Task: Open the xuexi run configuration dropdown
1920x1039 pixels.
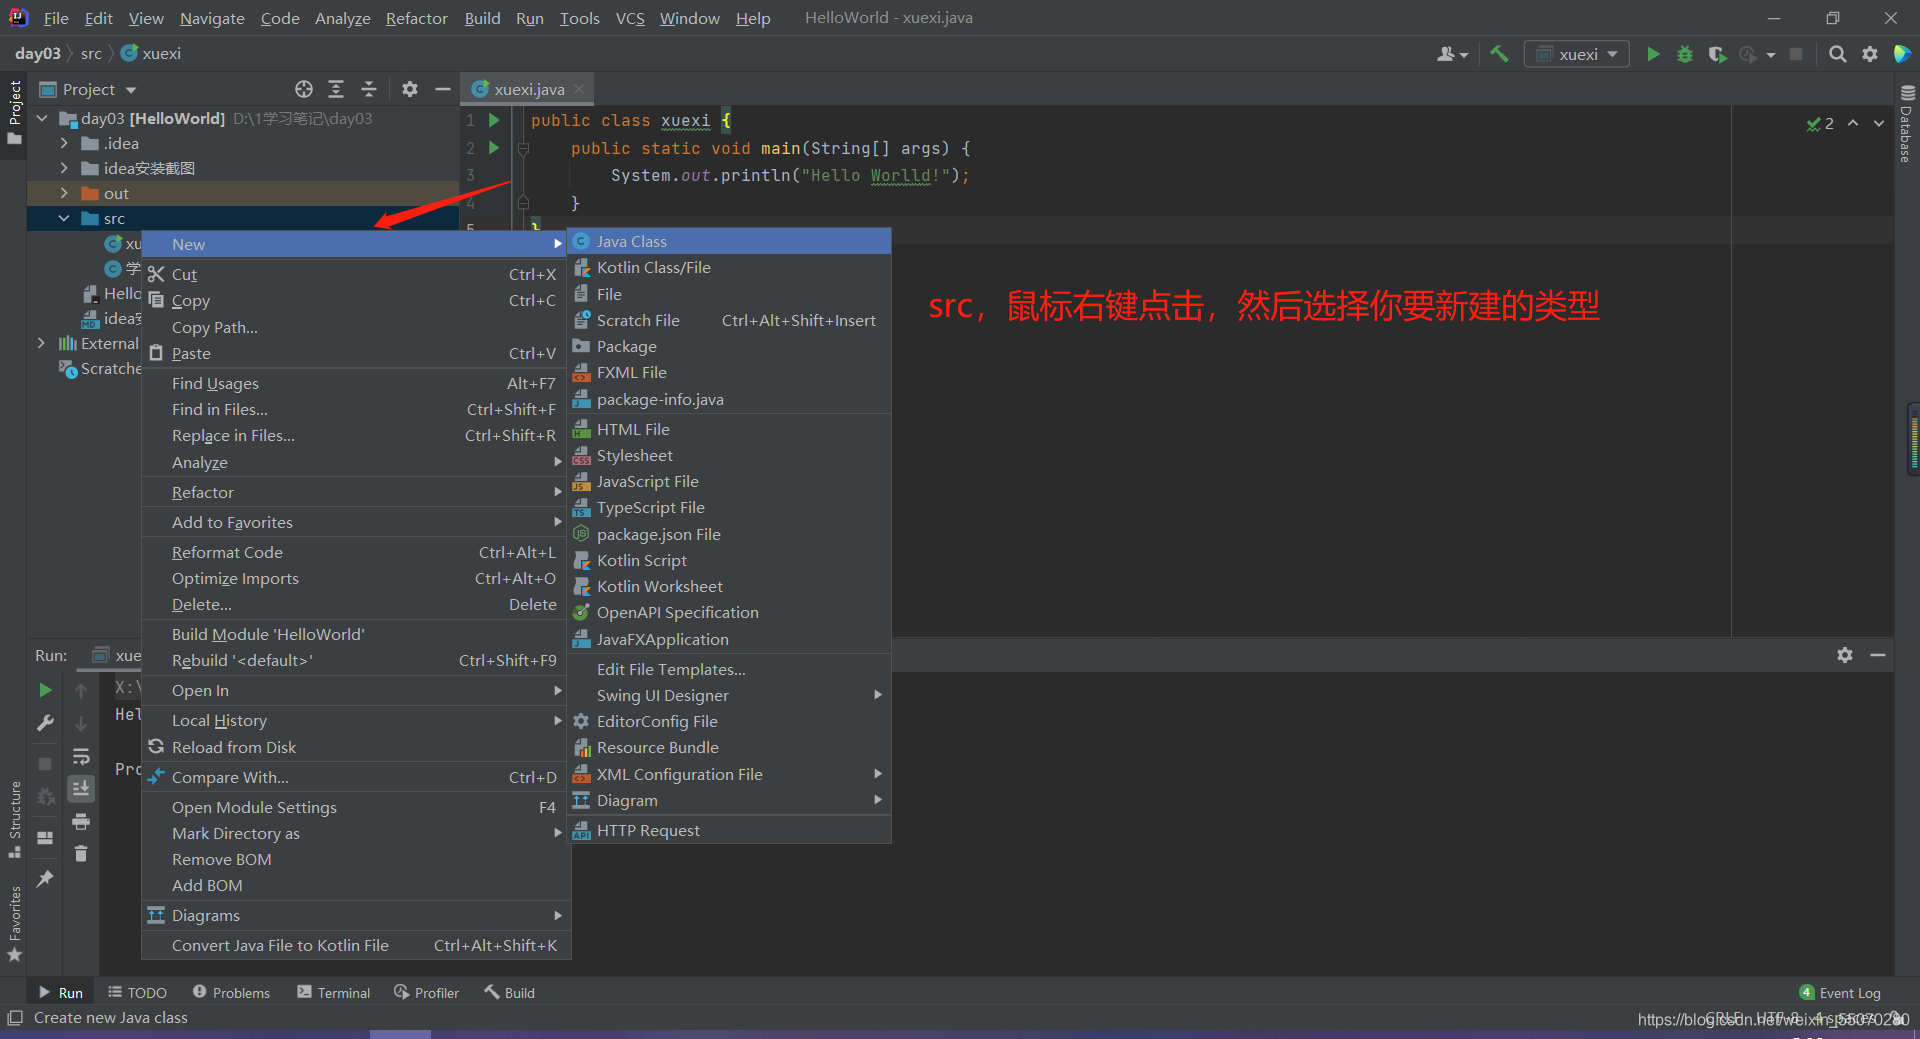Action: [1577, 54]
